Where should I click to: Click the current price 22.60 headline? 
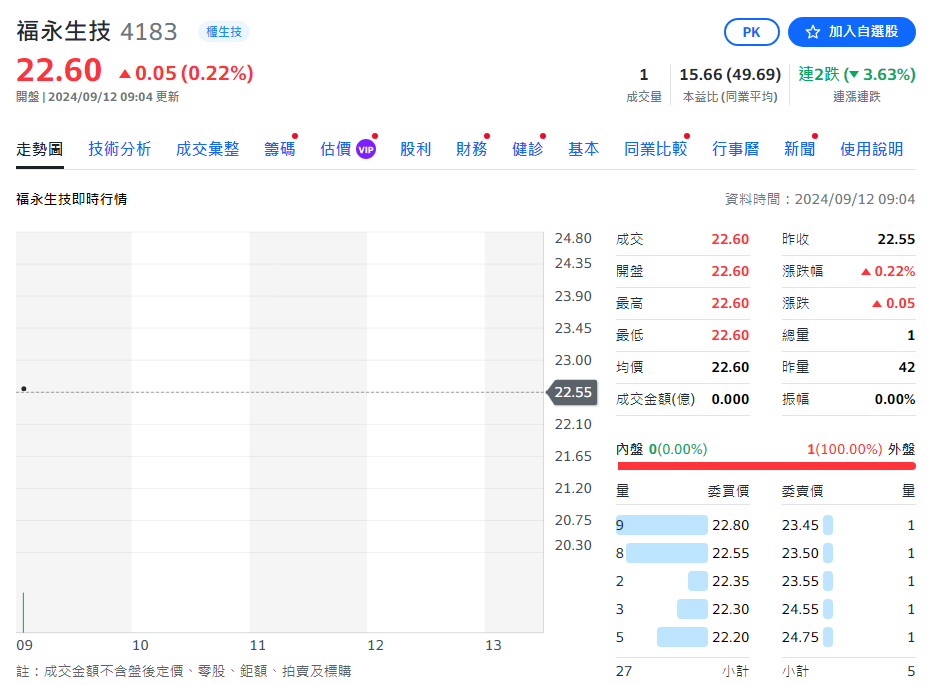pos(59,71)
